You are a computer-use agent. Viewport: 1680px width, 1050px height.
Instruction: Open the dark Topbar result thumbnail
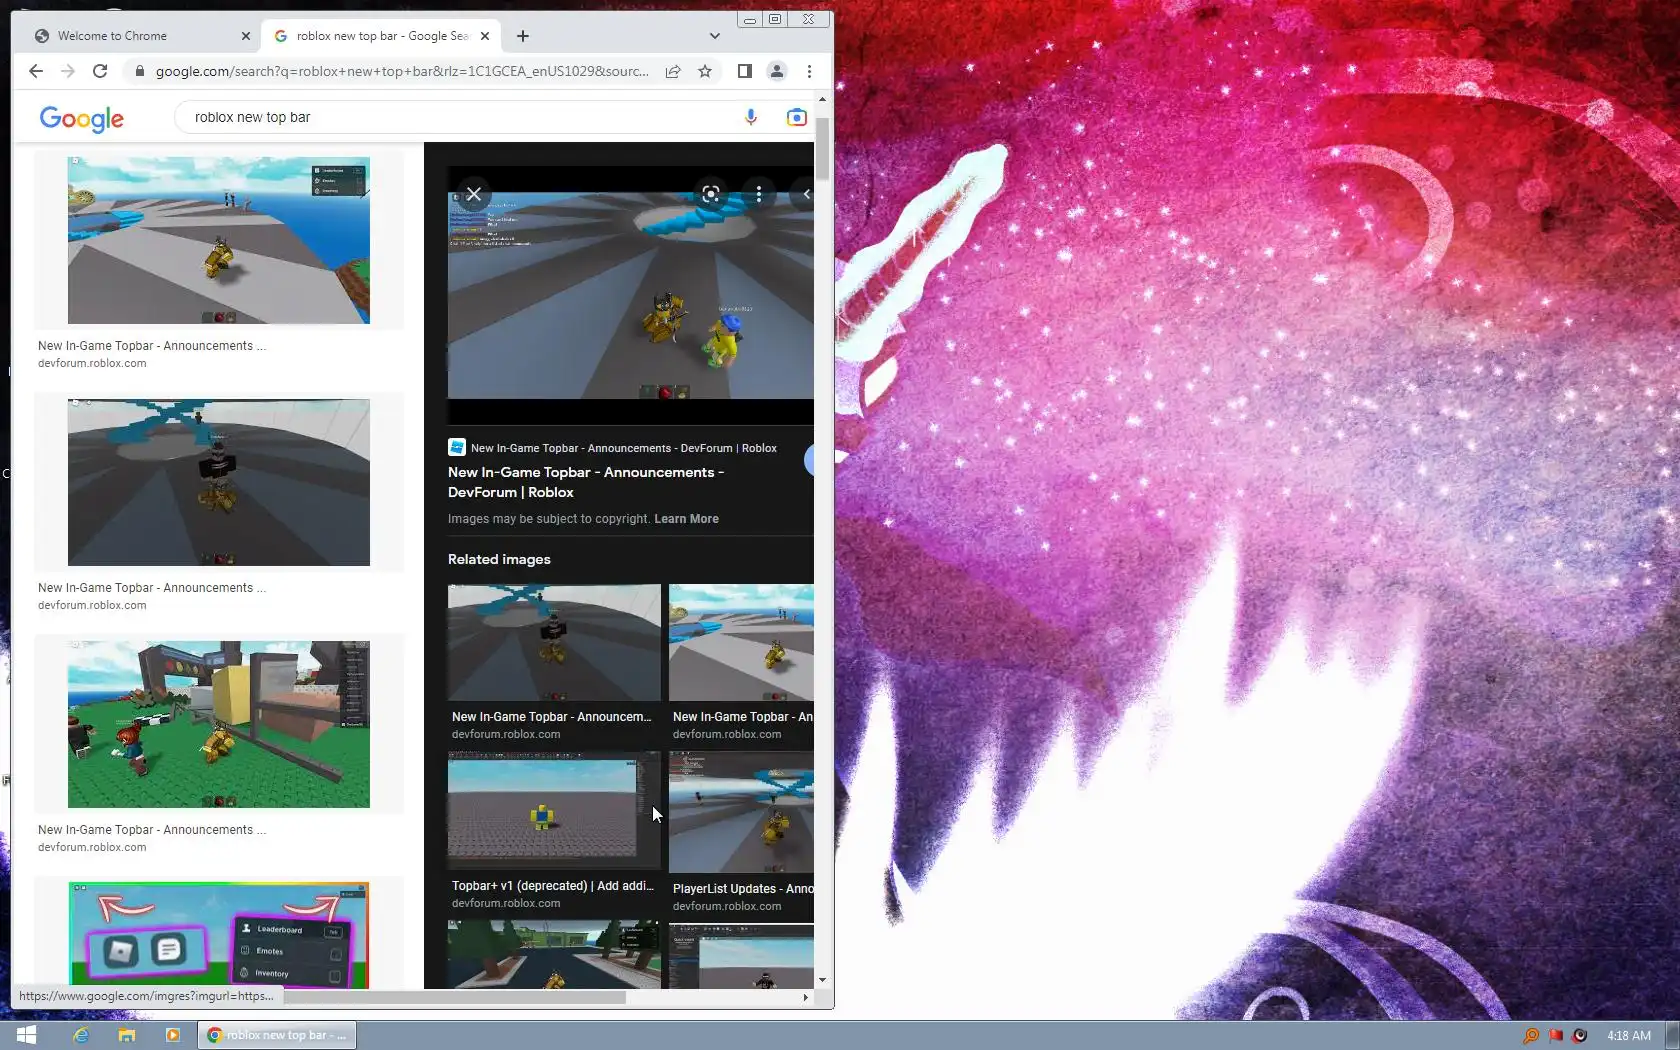click(x=219, y=482)
